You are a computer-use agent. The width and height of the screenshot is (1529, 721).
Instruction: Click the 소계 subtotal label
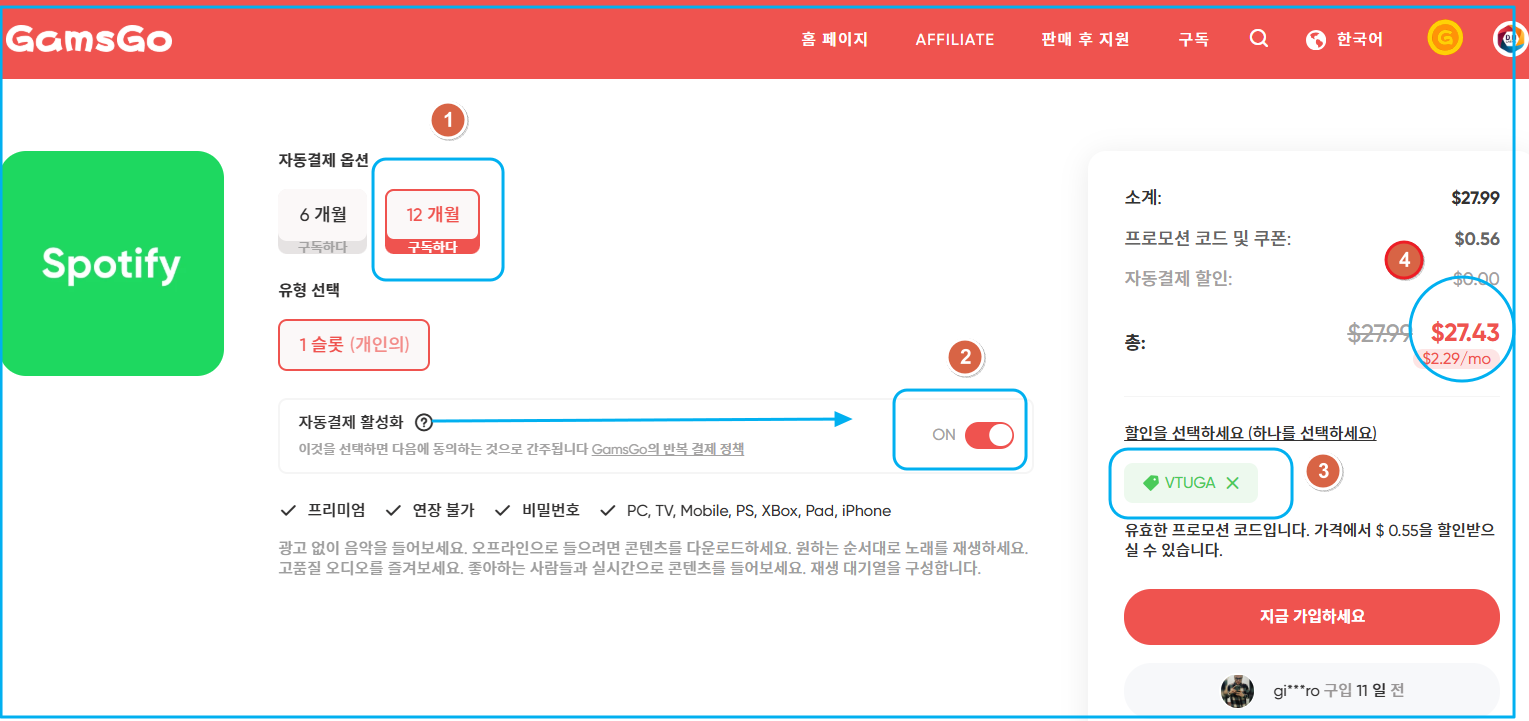click(1143, 198)
